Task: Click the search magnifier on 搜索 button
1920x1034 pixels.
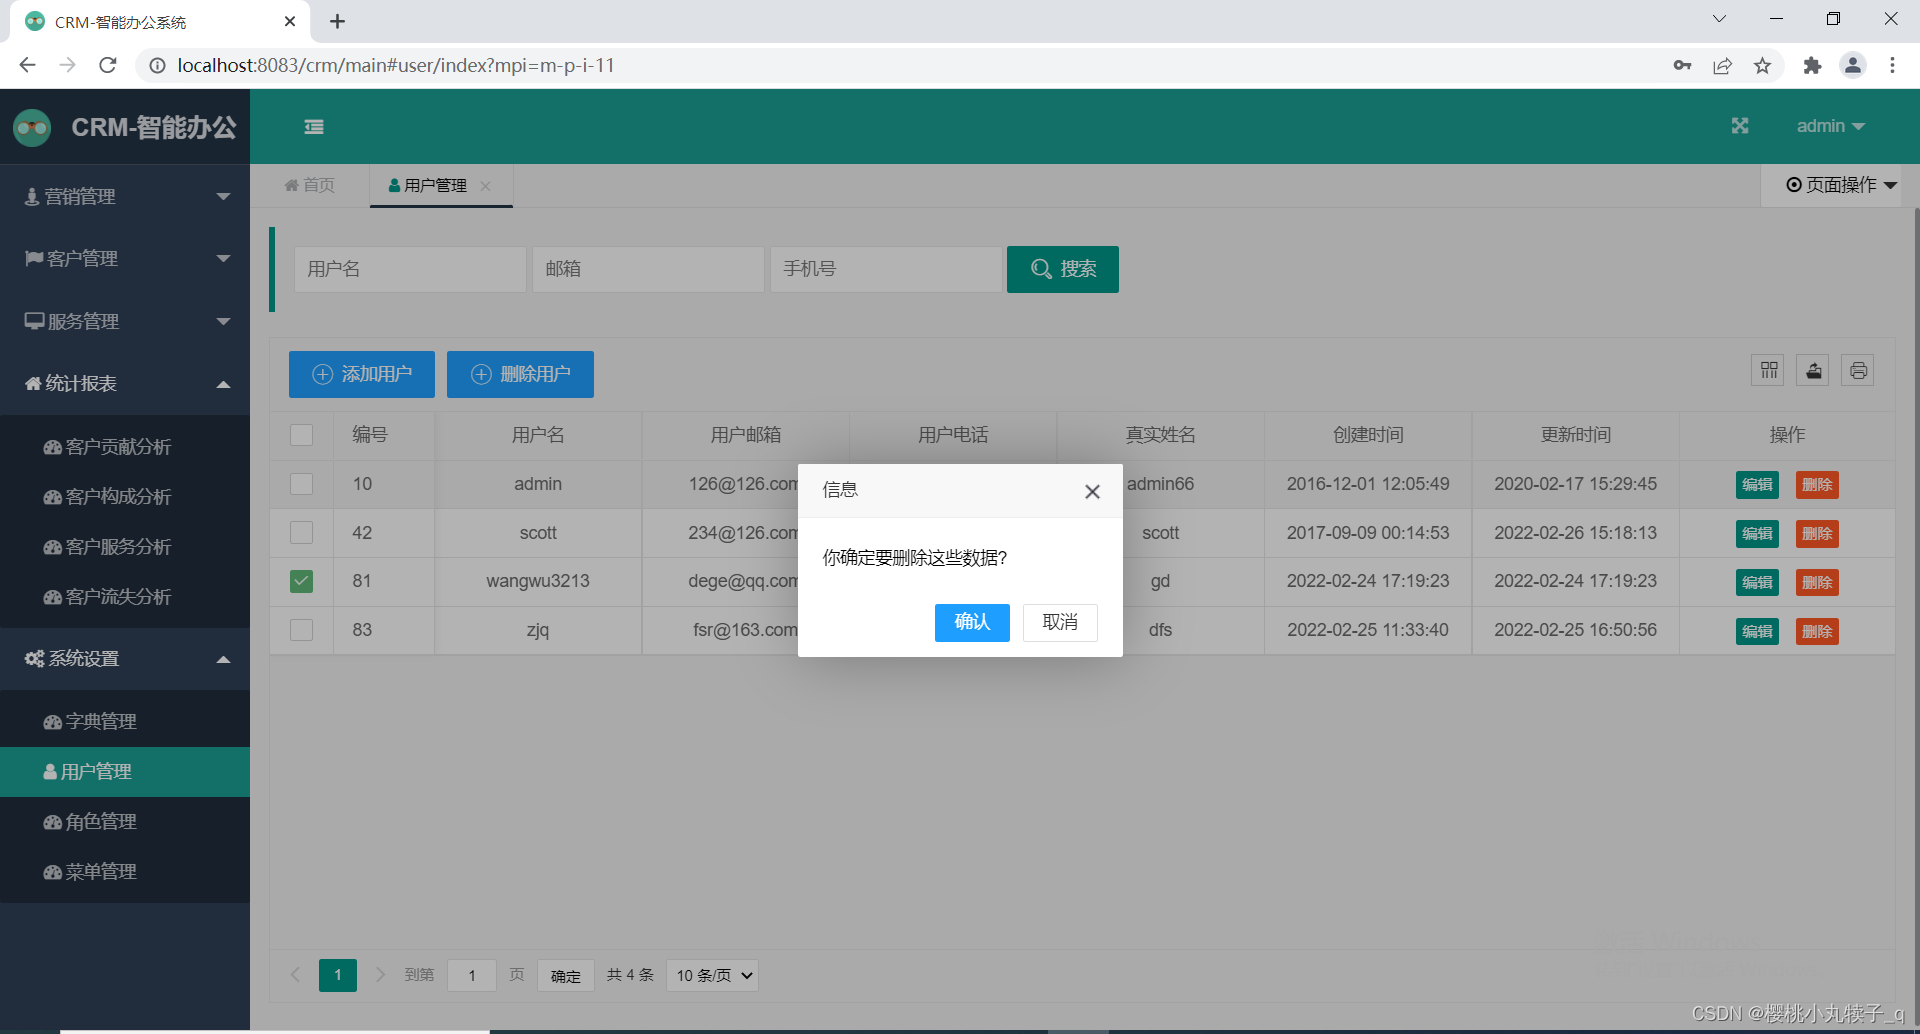Action: coord(1040,269)
